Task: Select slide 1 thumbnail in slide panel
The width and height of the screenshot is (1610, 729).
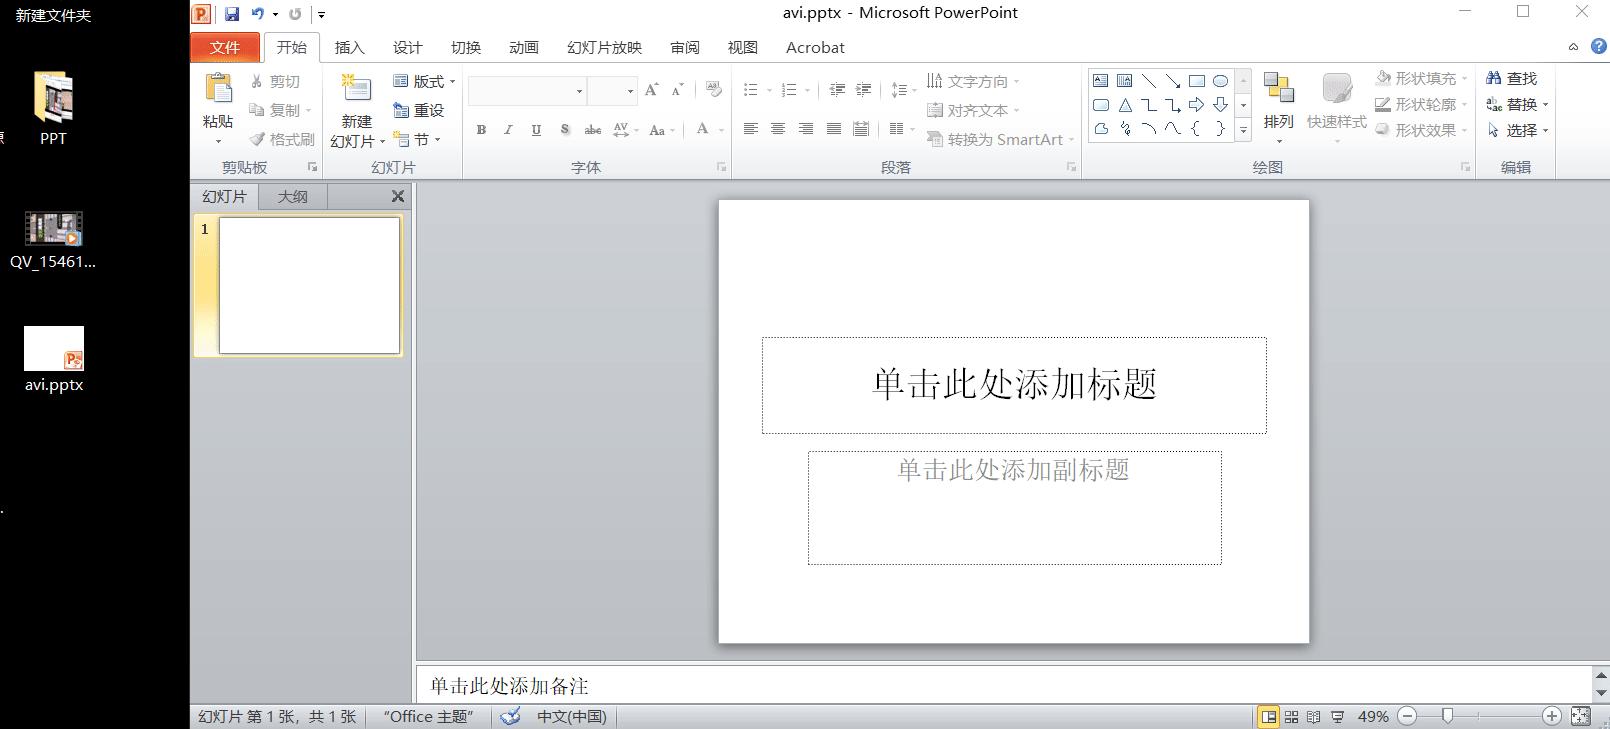Action: coord(309,285)
